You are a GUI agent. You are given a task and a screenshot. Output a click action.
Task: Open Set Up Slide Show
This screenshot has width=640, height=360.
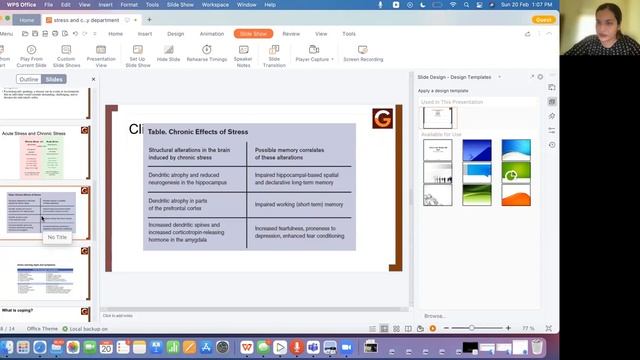click(x=138, y=56)
